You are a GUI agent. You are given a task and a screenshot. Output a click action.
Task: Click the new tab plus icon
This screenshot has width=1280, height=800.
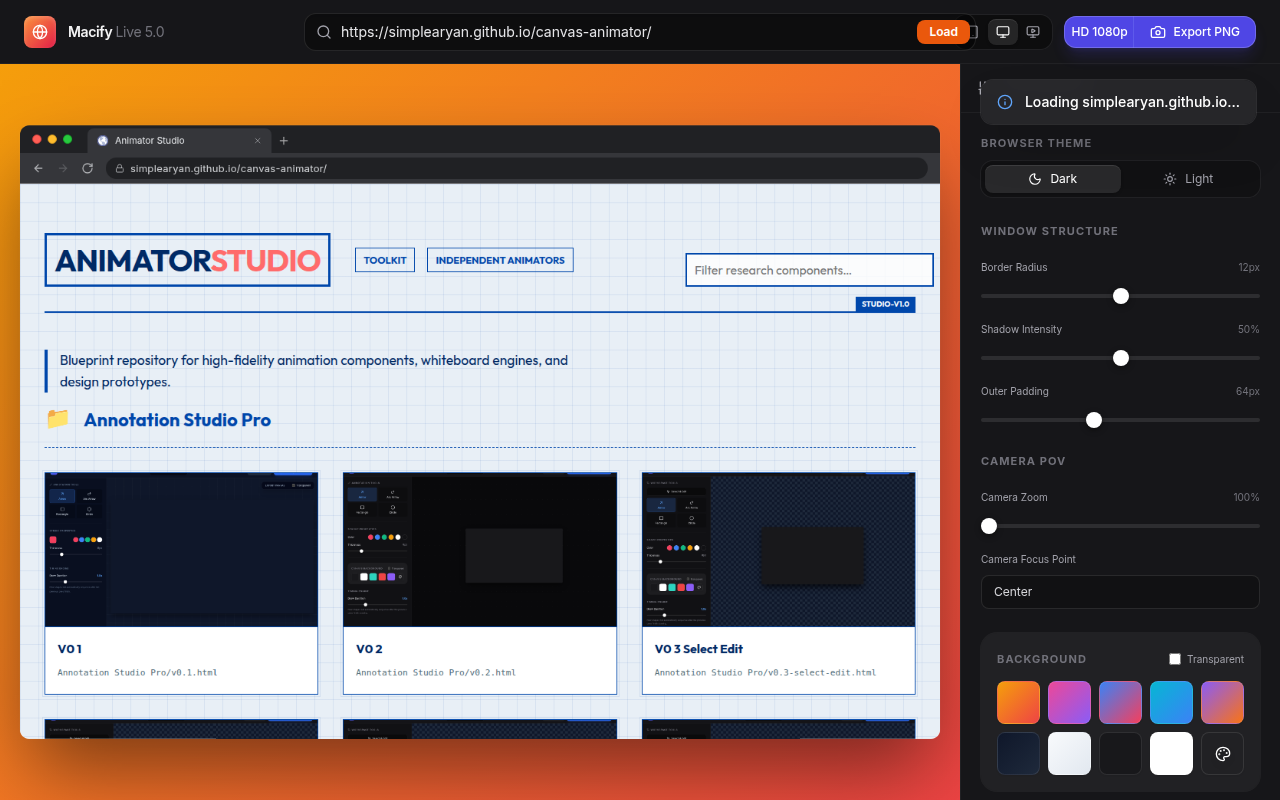point(284,141)
